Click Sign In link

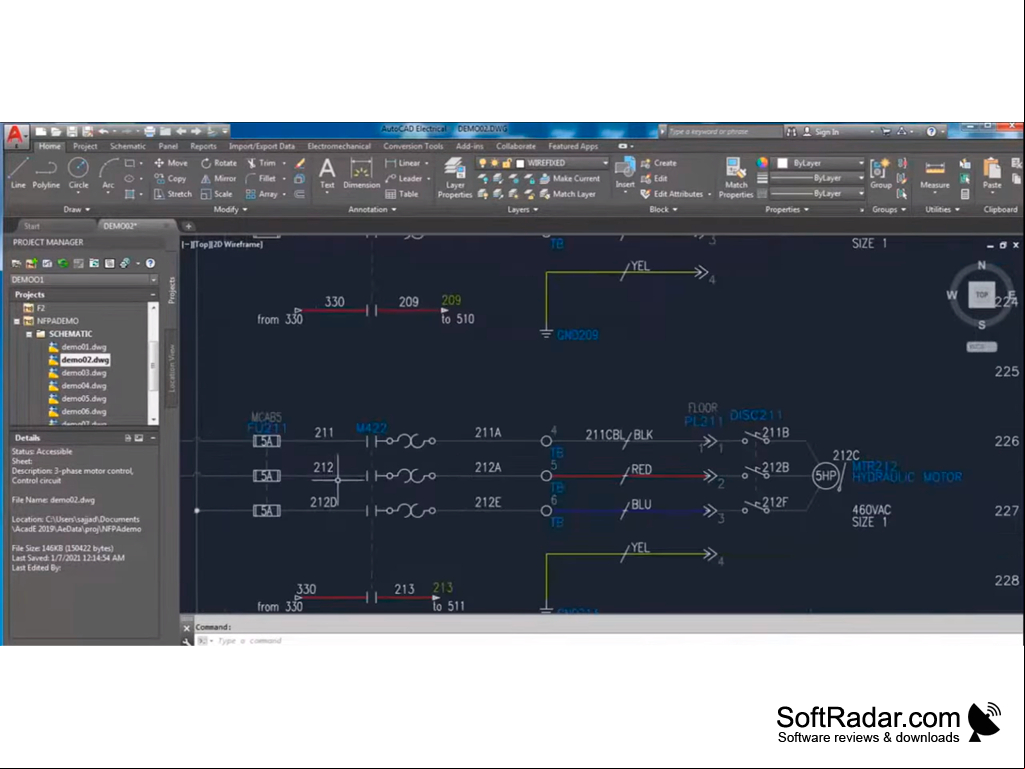821,132
